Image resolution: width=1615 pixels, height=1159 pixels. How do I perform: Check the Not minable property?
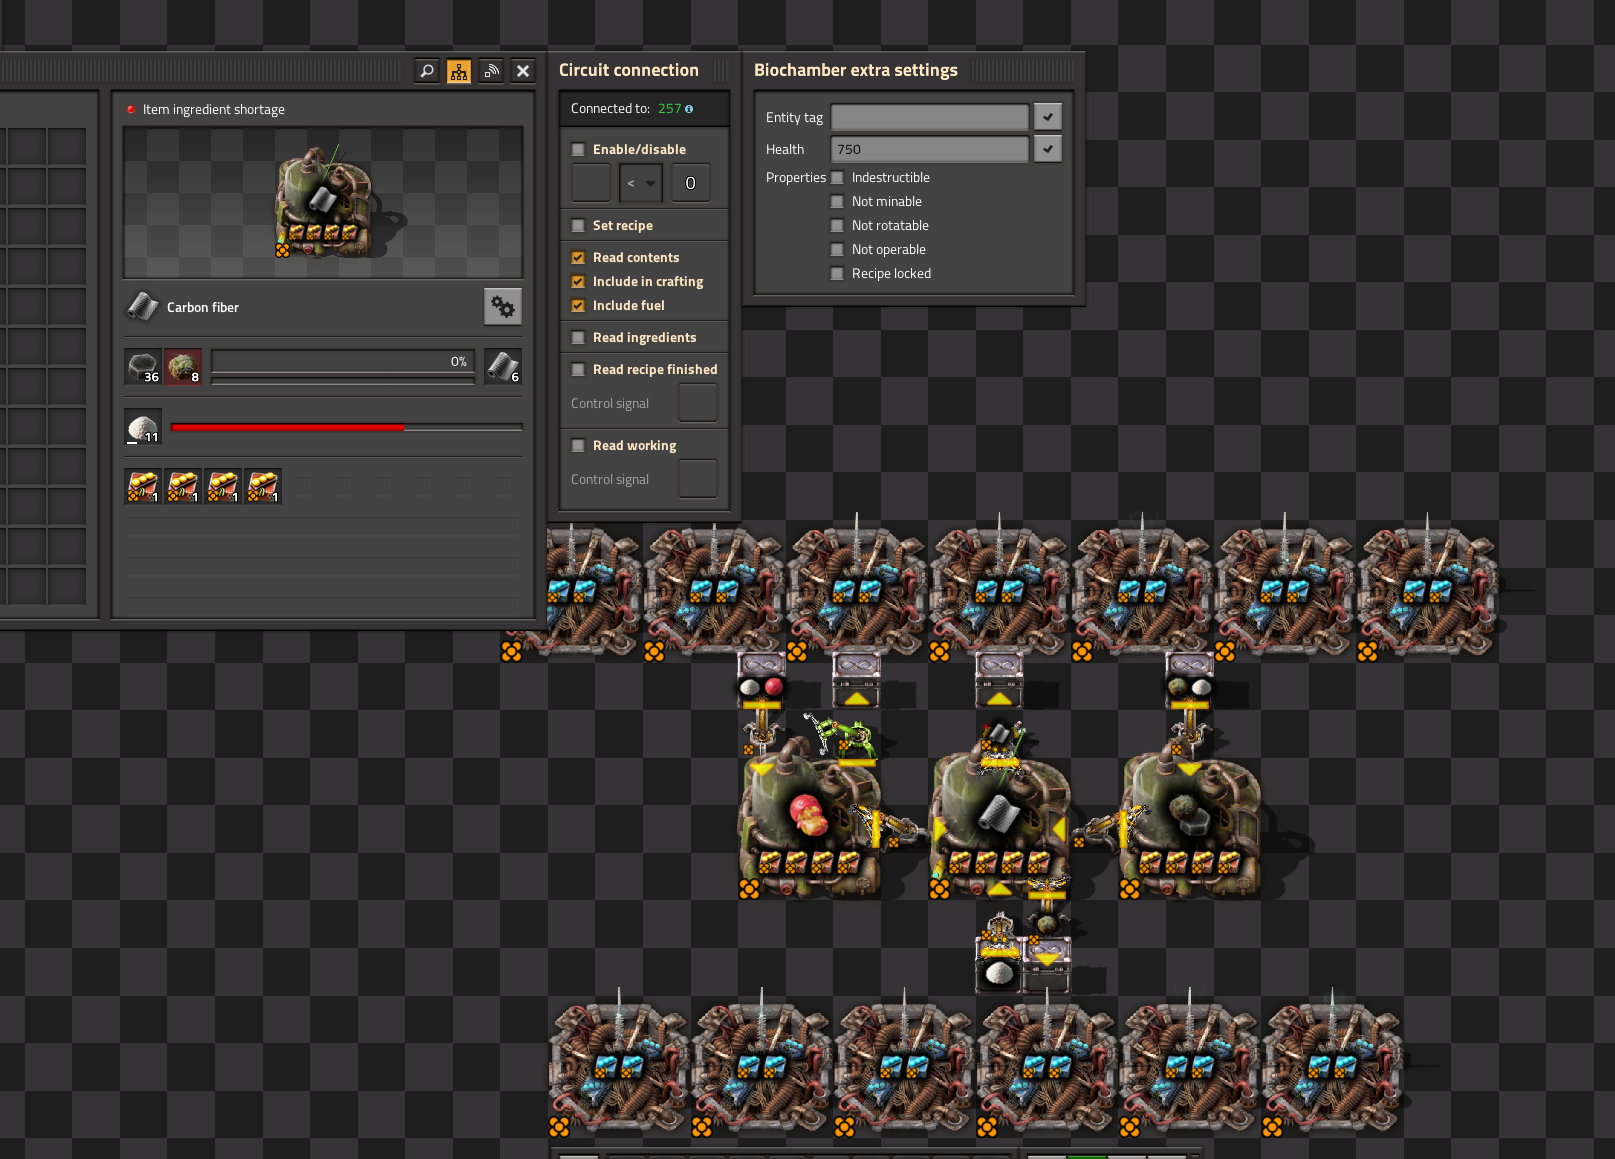(838, 202)
